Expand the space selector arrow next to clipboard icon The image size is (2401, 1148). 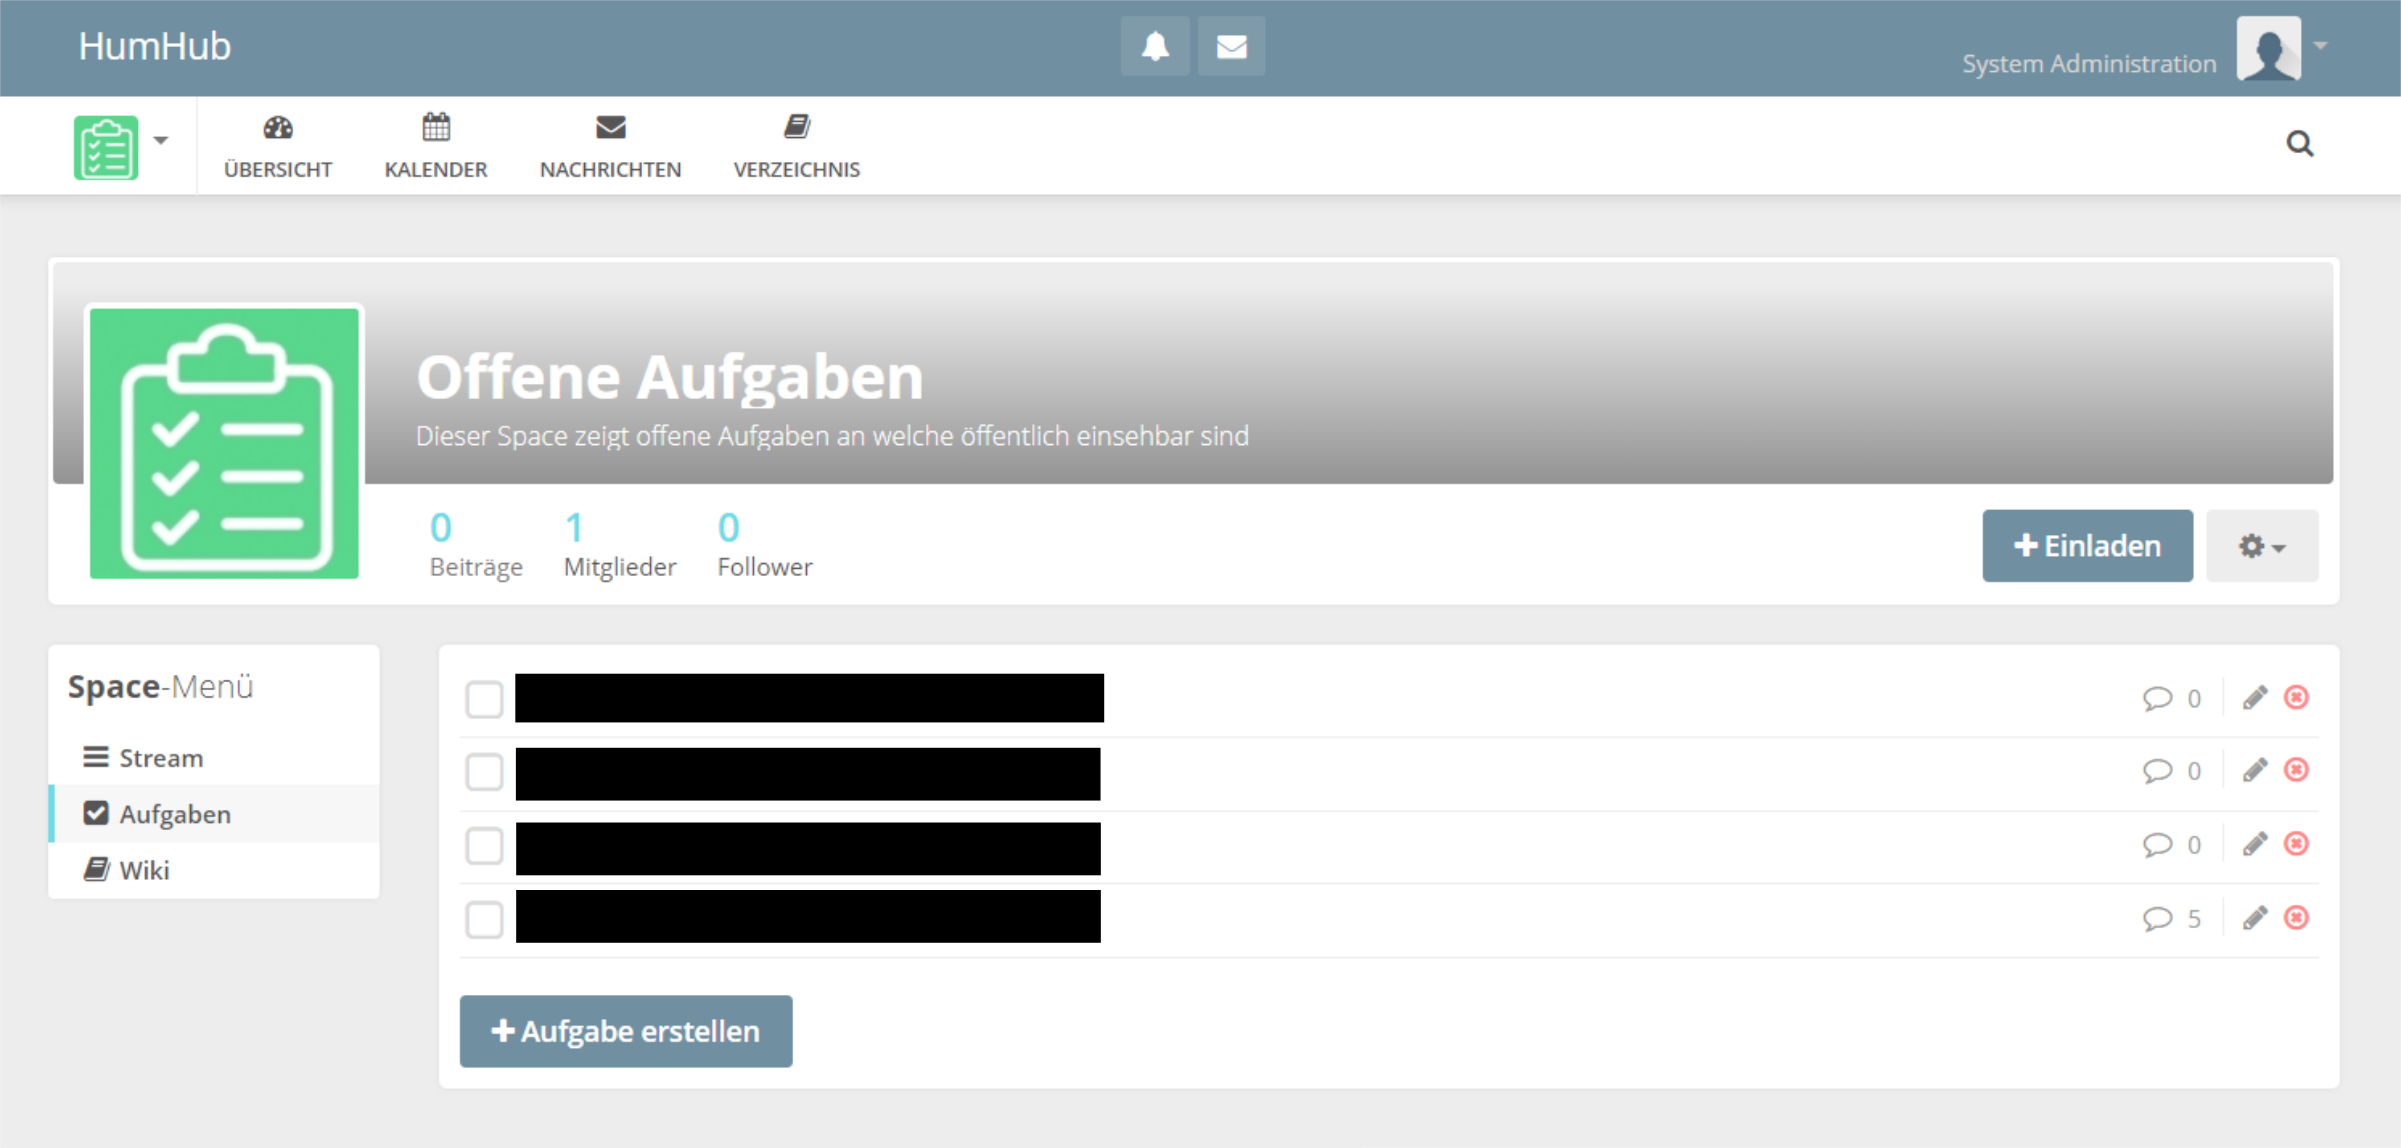(161, 140)
